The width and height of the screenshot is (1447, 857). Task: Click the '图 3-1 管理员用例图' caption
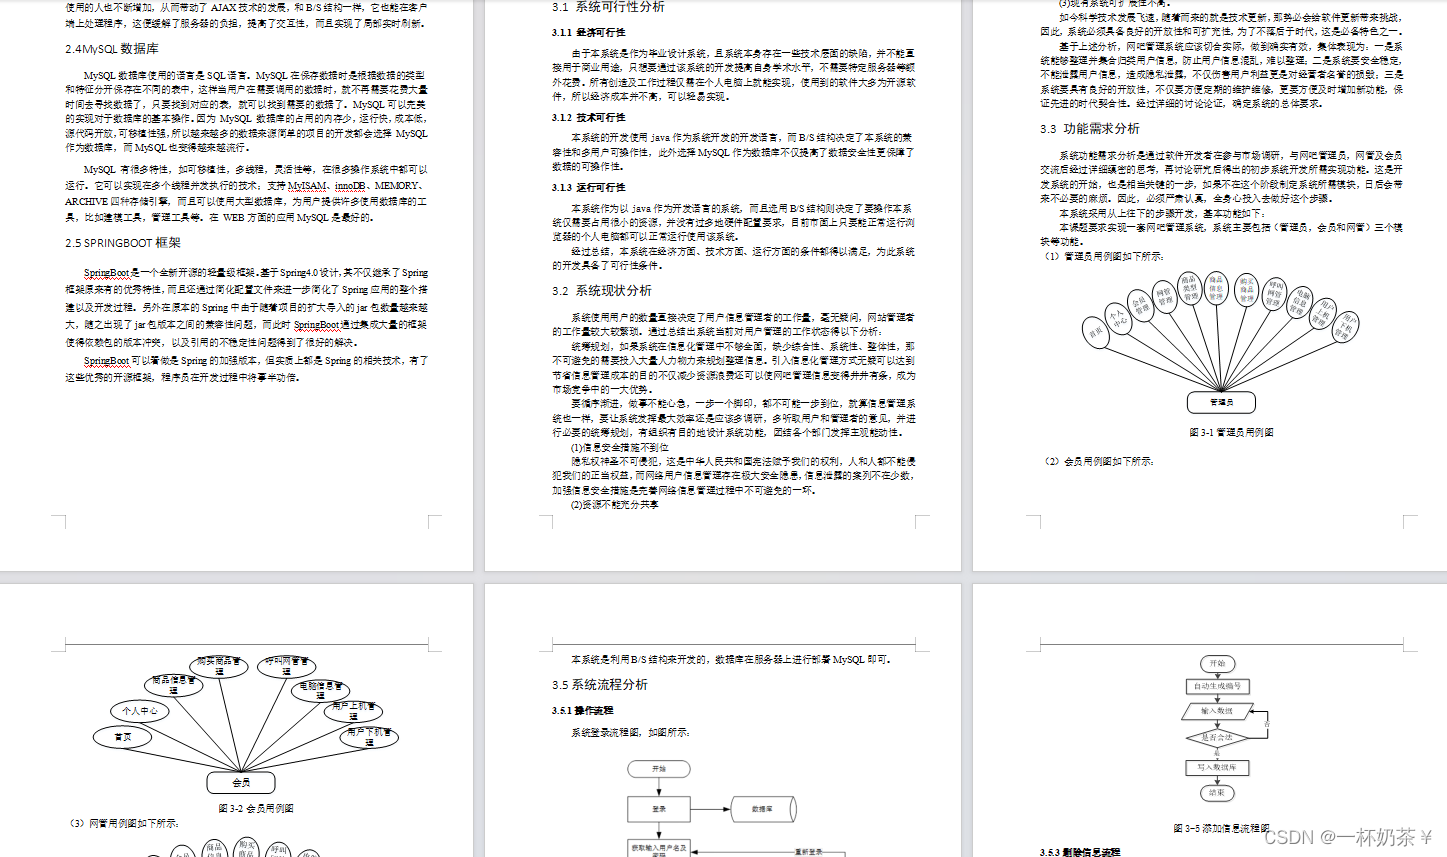click(1231, 432)
